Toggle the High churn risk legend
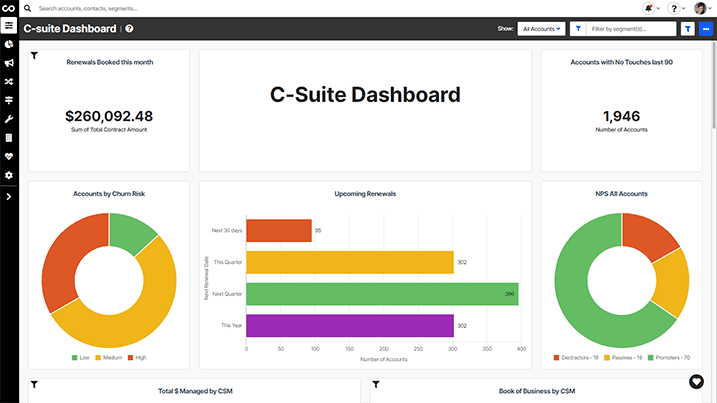 137,358
